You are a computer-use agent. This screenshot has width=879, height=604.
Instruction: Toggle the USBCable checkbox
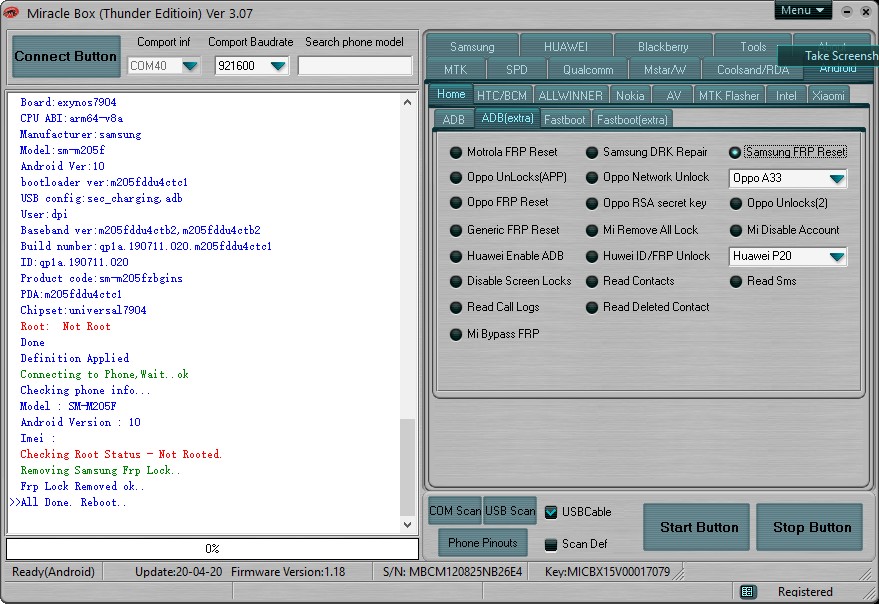pos(551,512)
